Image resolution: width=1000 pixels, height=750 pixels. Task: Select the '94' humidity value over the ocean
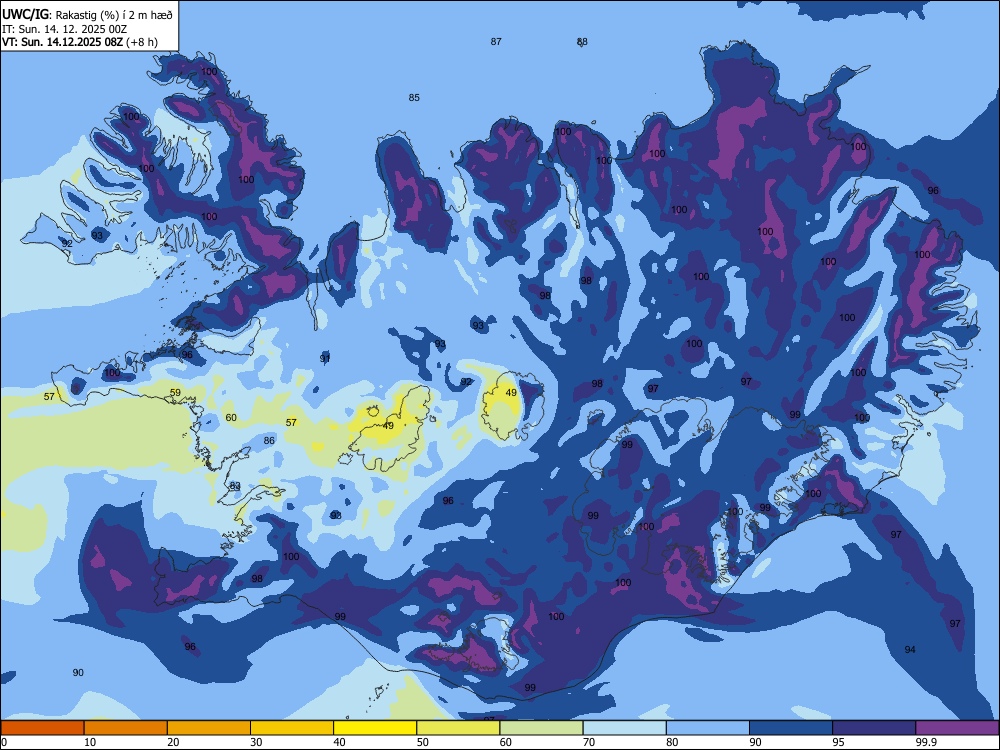point(910,649)
